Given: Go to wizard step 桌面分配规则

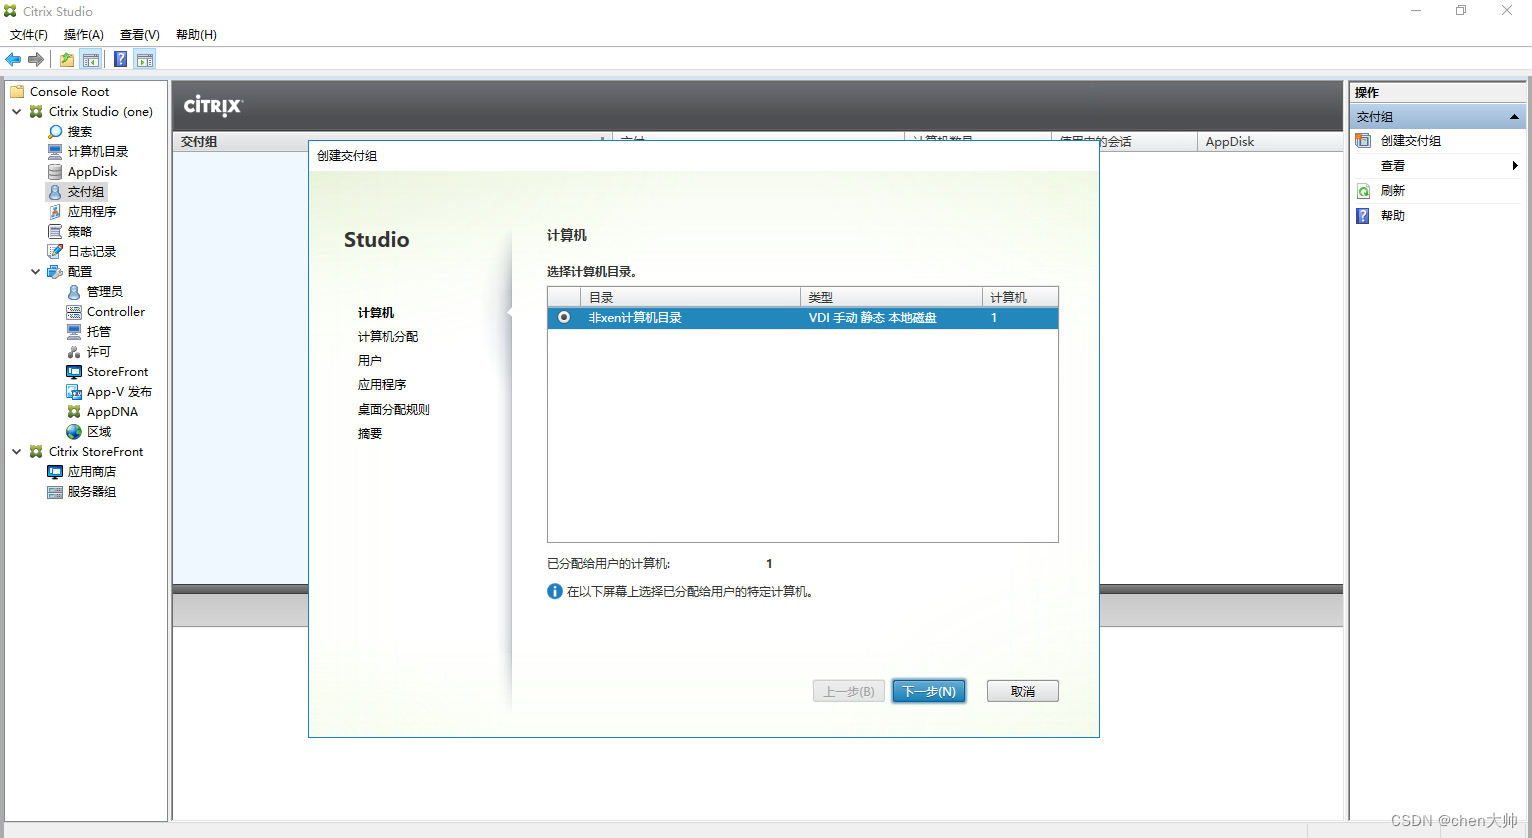Looking at the screenshot, I should tap(394, 409).
